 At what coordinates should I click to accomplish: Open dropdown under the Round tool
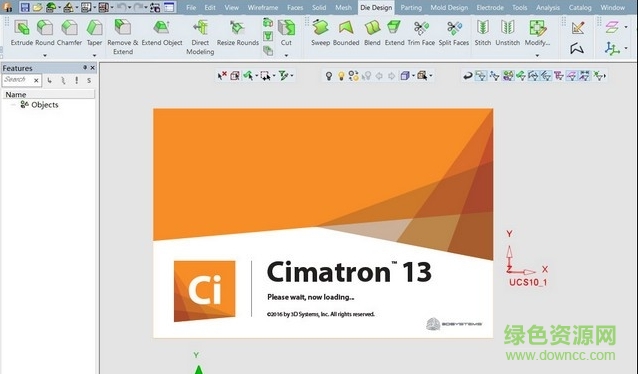pyautogui.click(x=45, y=55)
